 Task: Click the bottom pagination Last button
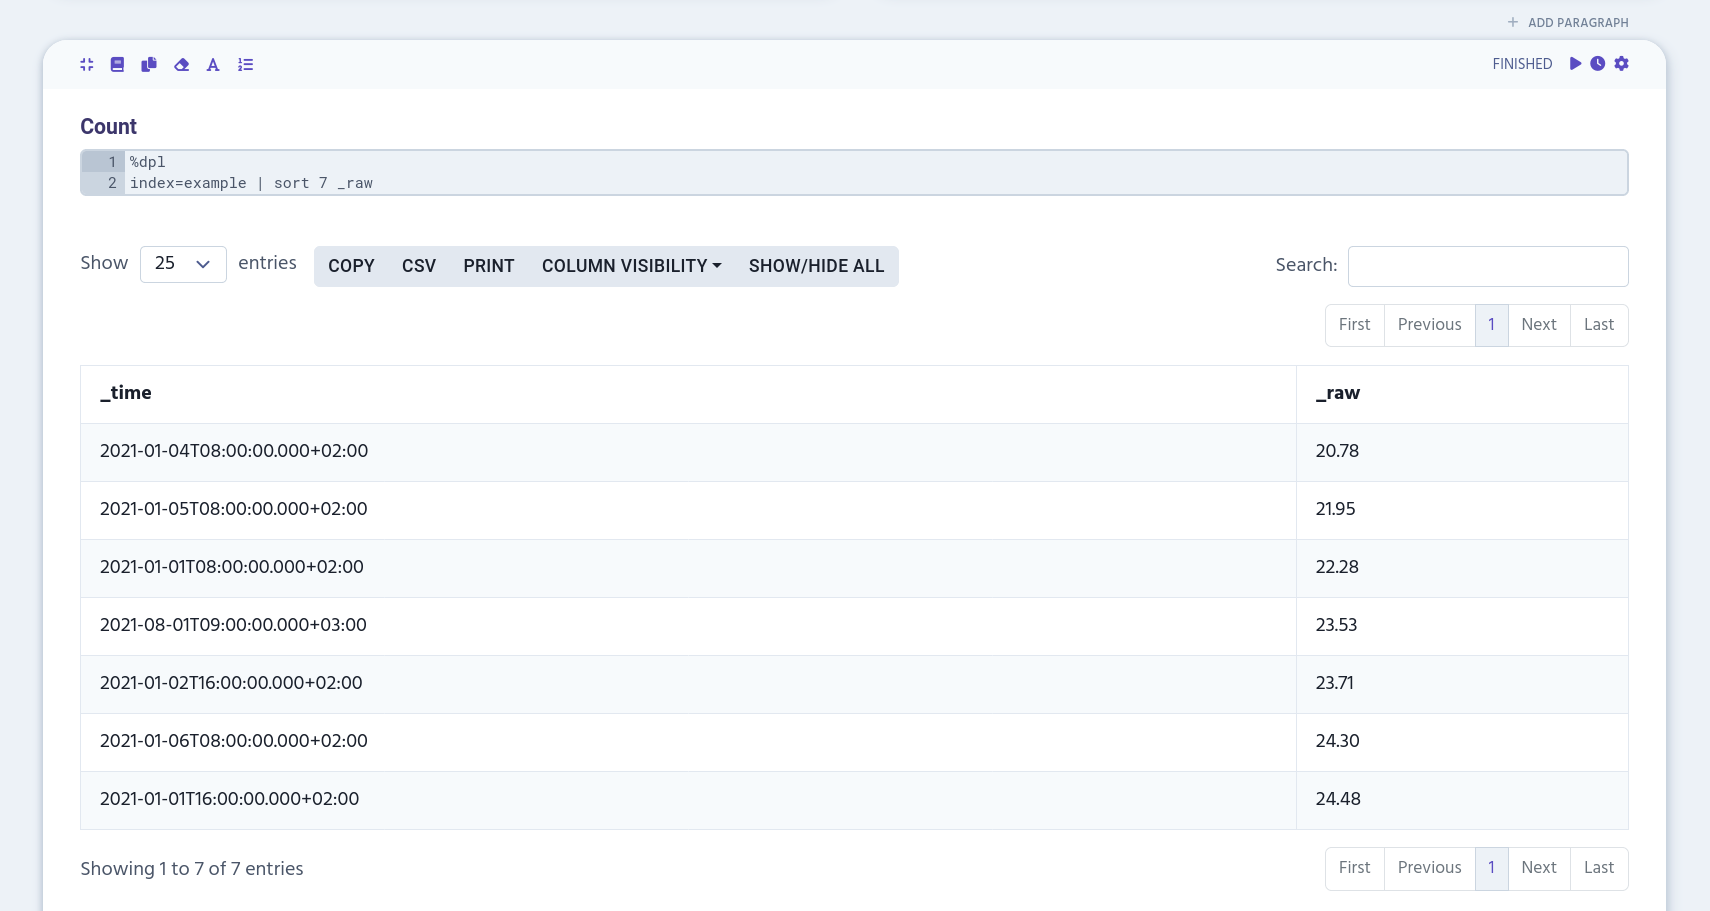click(1599, 868)
